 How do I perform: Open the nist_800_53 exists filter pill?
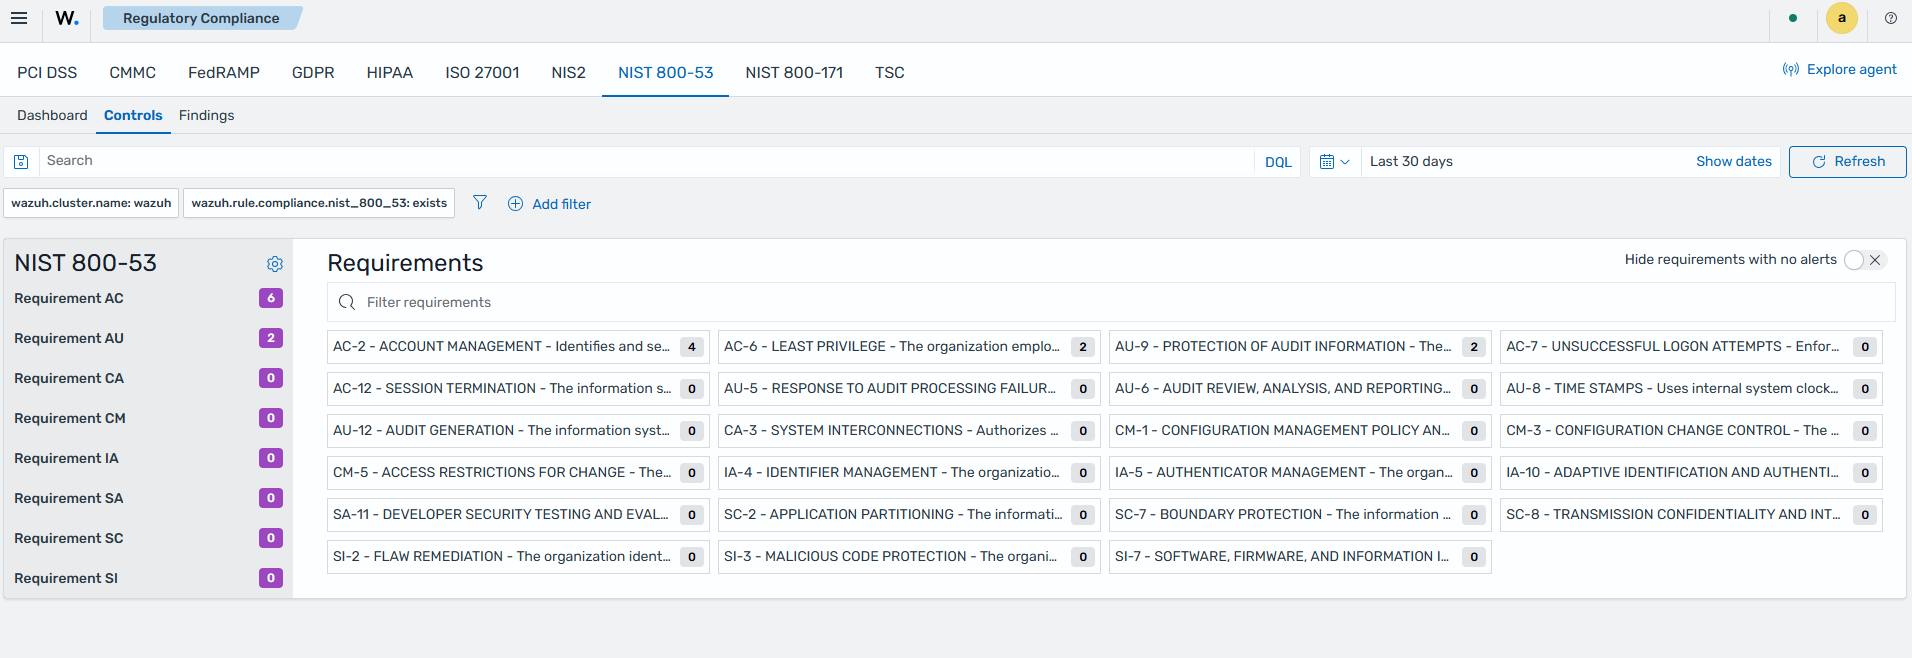pos(319,203)
